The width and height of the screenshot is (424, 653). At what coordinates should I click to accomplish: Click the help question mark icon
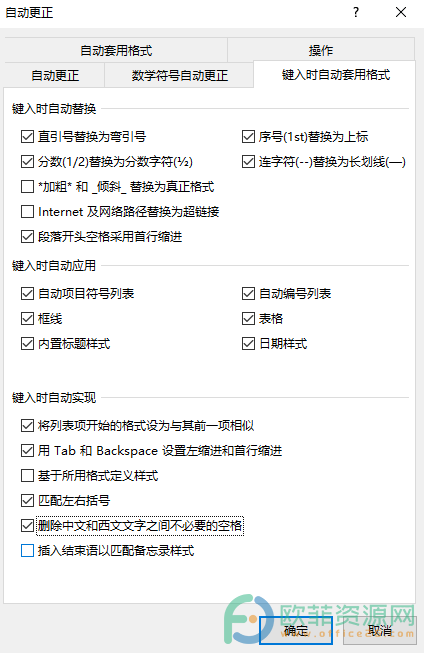pos(356,12)
